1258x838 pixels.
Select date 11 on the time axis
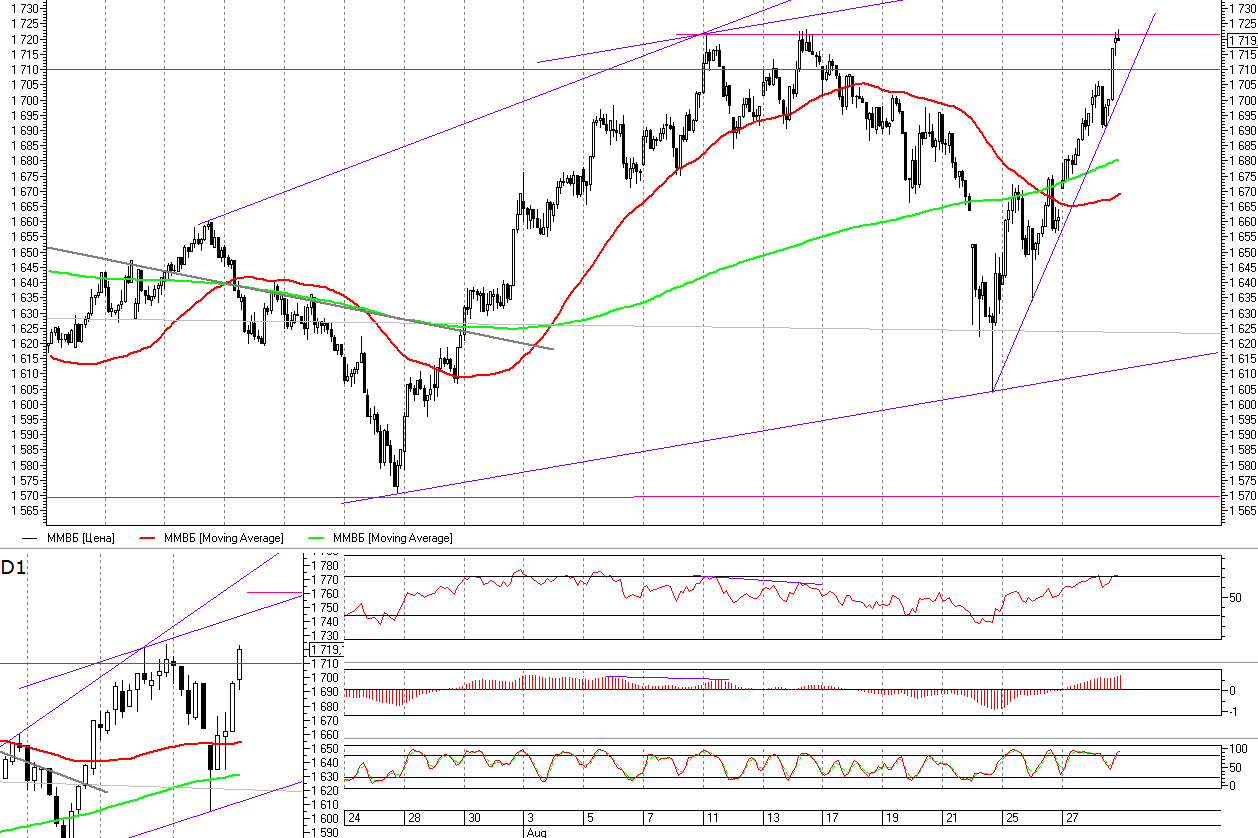711,818
